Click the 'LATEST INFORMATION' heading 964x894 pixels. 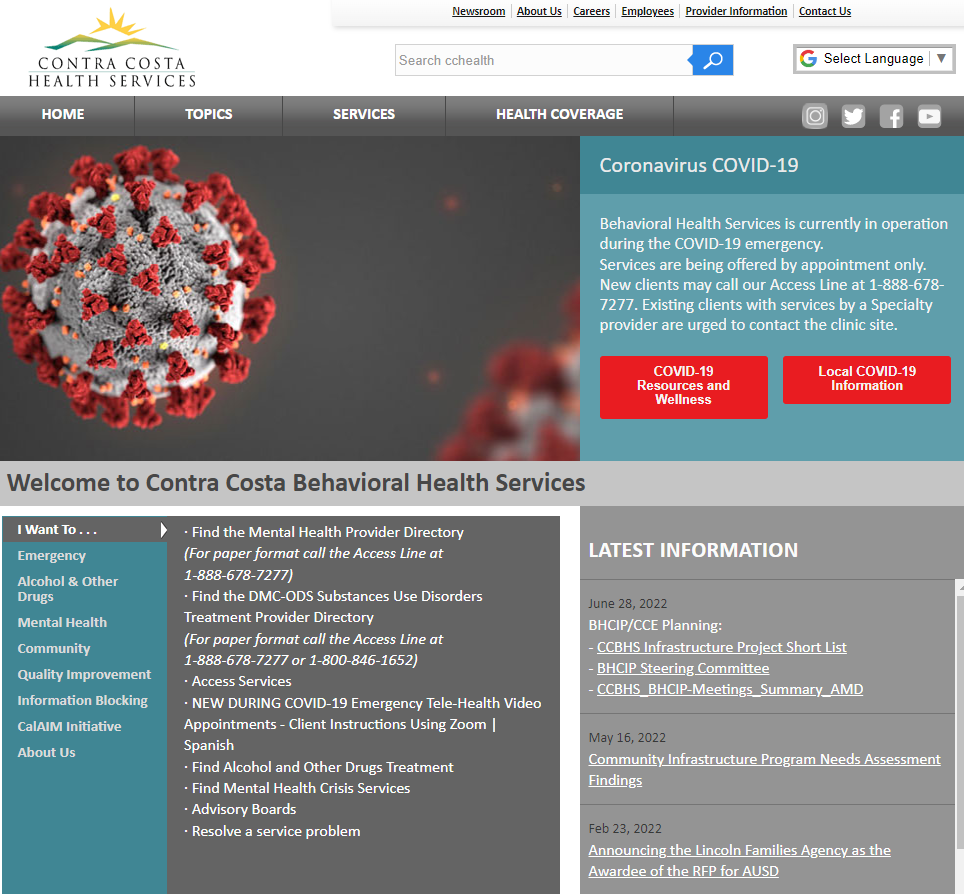coord(693,550)
